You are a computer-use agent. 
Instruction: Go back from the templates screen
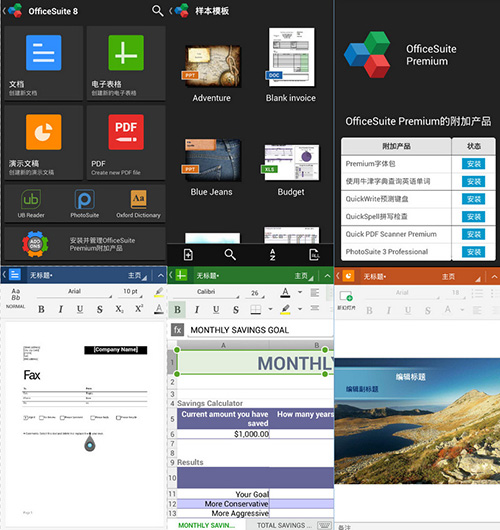pyautogui.click(x=171, y=11)
